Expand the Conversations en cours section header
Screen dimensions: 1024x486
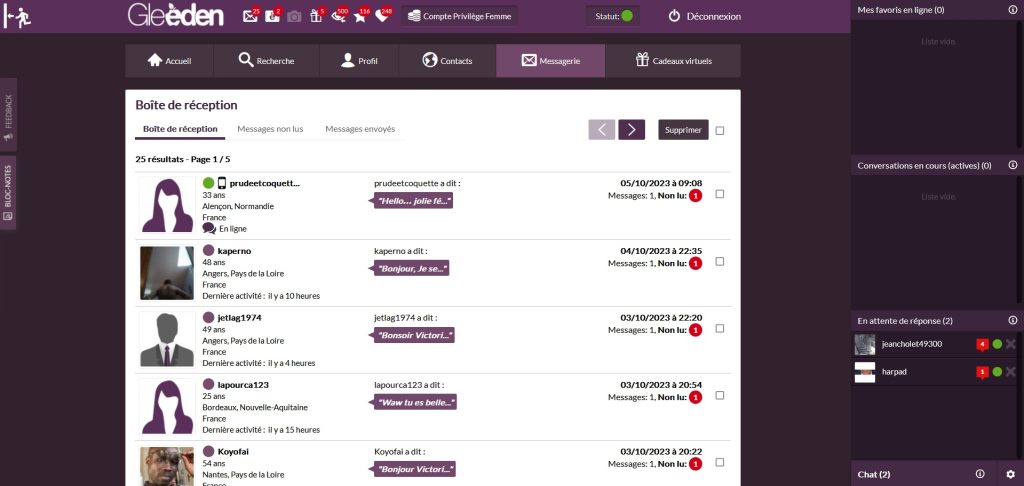(x=923, y=165)
